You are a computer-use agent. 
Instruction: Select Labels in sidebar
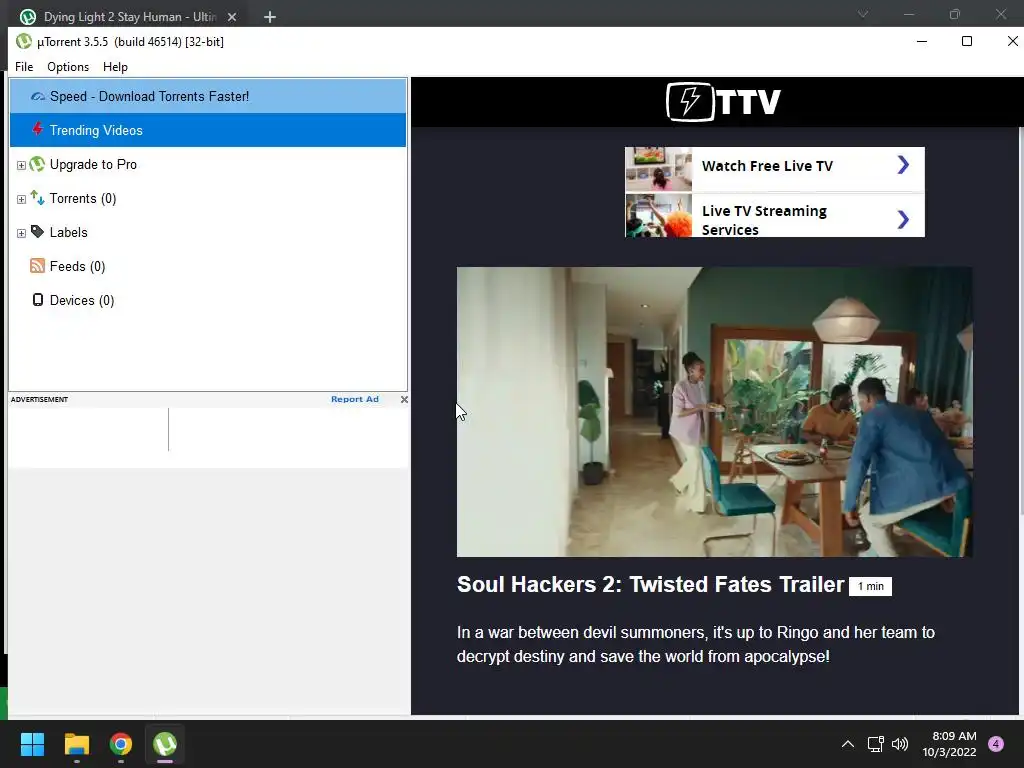[69, 232]
